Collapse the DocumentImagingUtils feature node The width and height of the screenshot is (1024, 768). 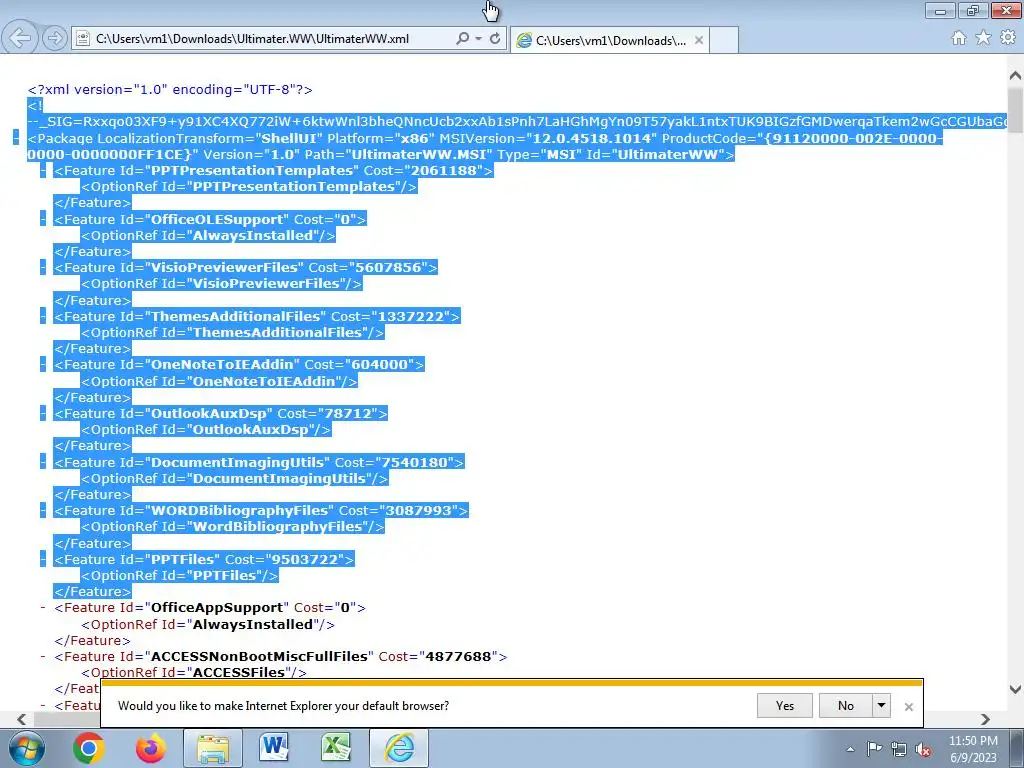[x=43, y=462]
